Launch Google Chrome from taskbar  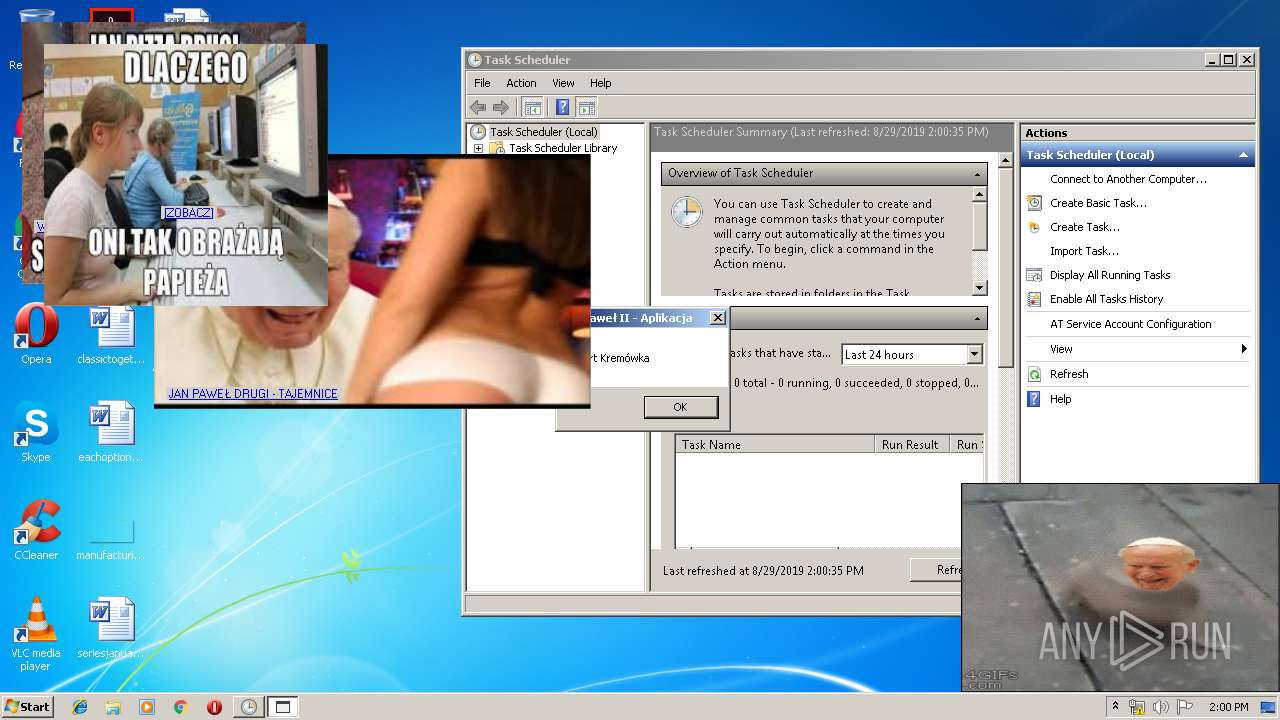pos(180,707)
